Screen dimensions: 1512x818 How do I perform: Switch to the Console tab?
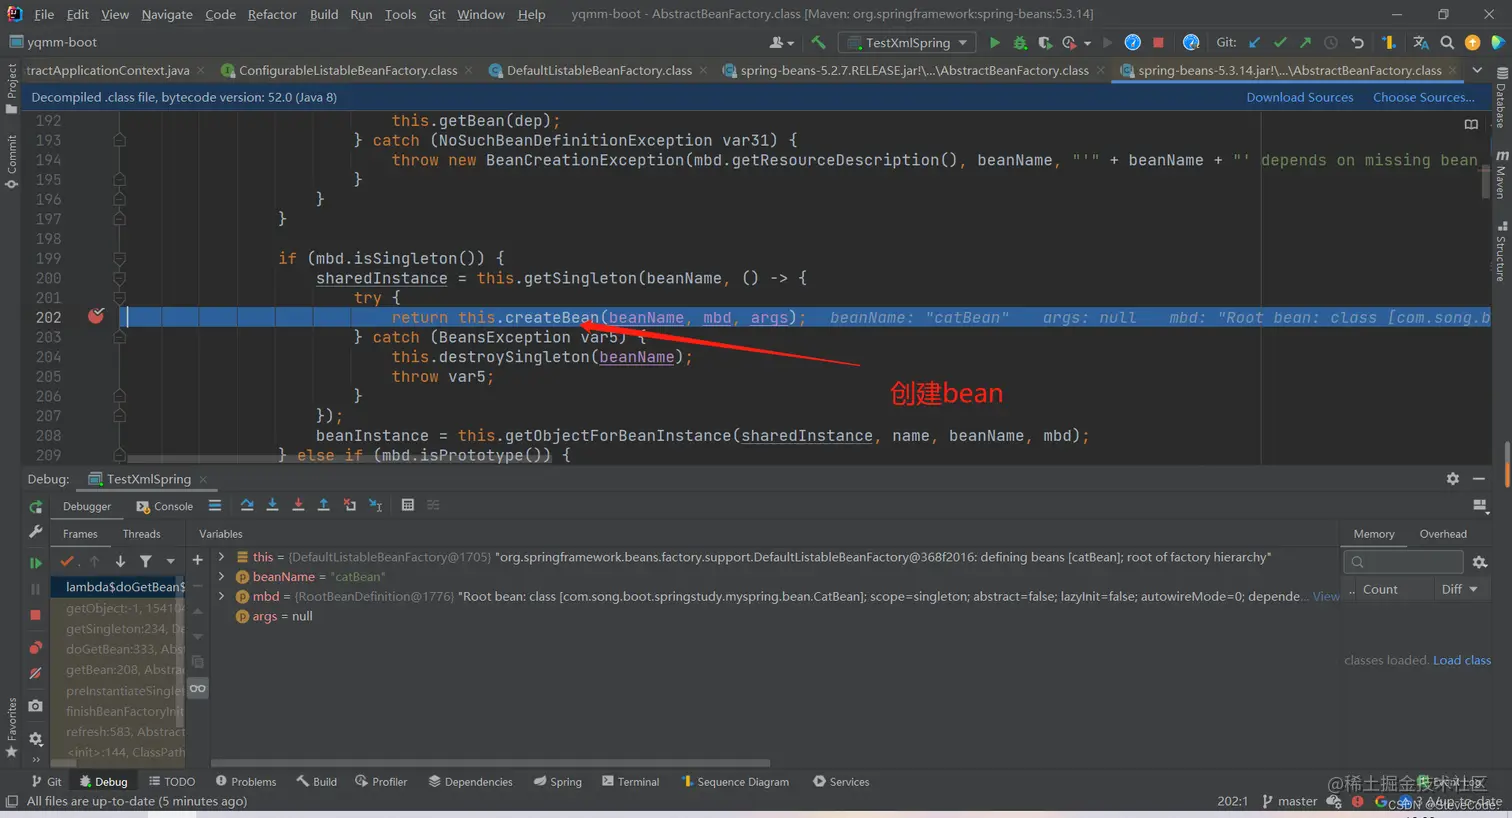tap(165, 506)
